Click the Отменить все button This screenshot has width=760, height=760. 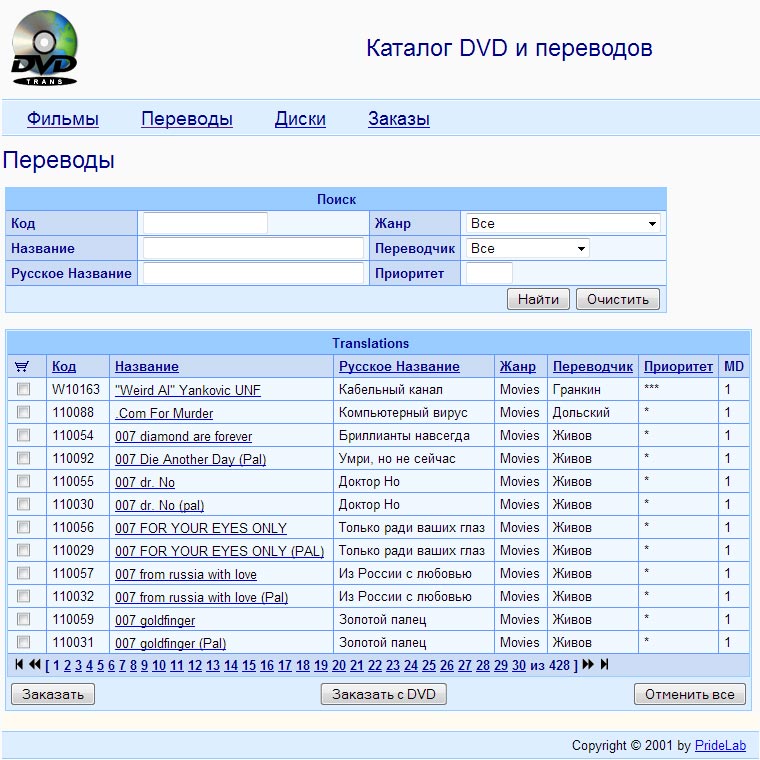[689, 694]
